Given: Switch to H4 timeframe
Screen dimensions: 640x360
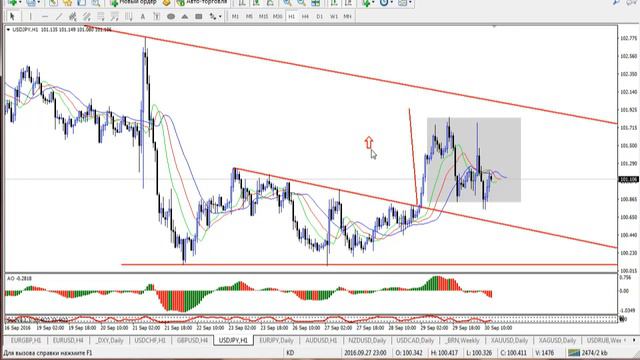Looking at the screenshot, I should pyautogui.click(x=305, y=17).
